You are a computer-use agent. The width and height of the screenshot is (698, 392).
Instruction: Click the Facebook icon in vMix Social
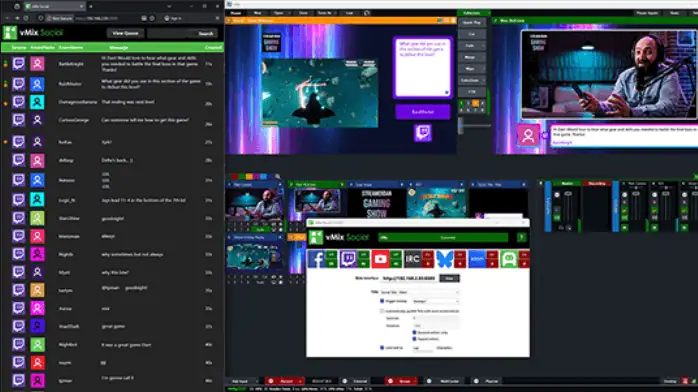tap(316, 259)
